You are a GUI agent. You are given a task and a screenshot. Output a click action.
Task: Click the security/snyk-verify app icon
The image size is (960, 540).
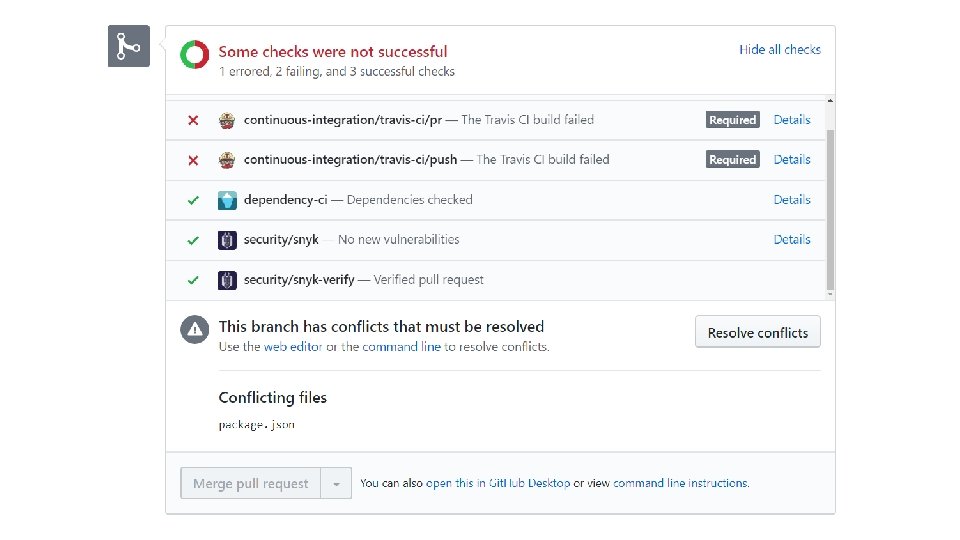pos(227,280)
